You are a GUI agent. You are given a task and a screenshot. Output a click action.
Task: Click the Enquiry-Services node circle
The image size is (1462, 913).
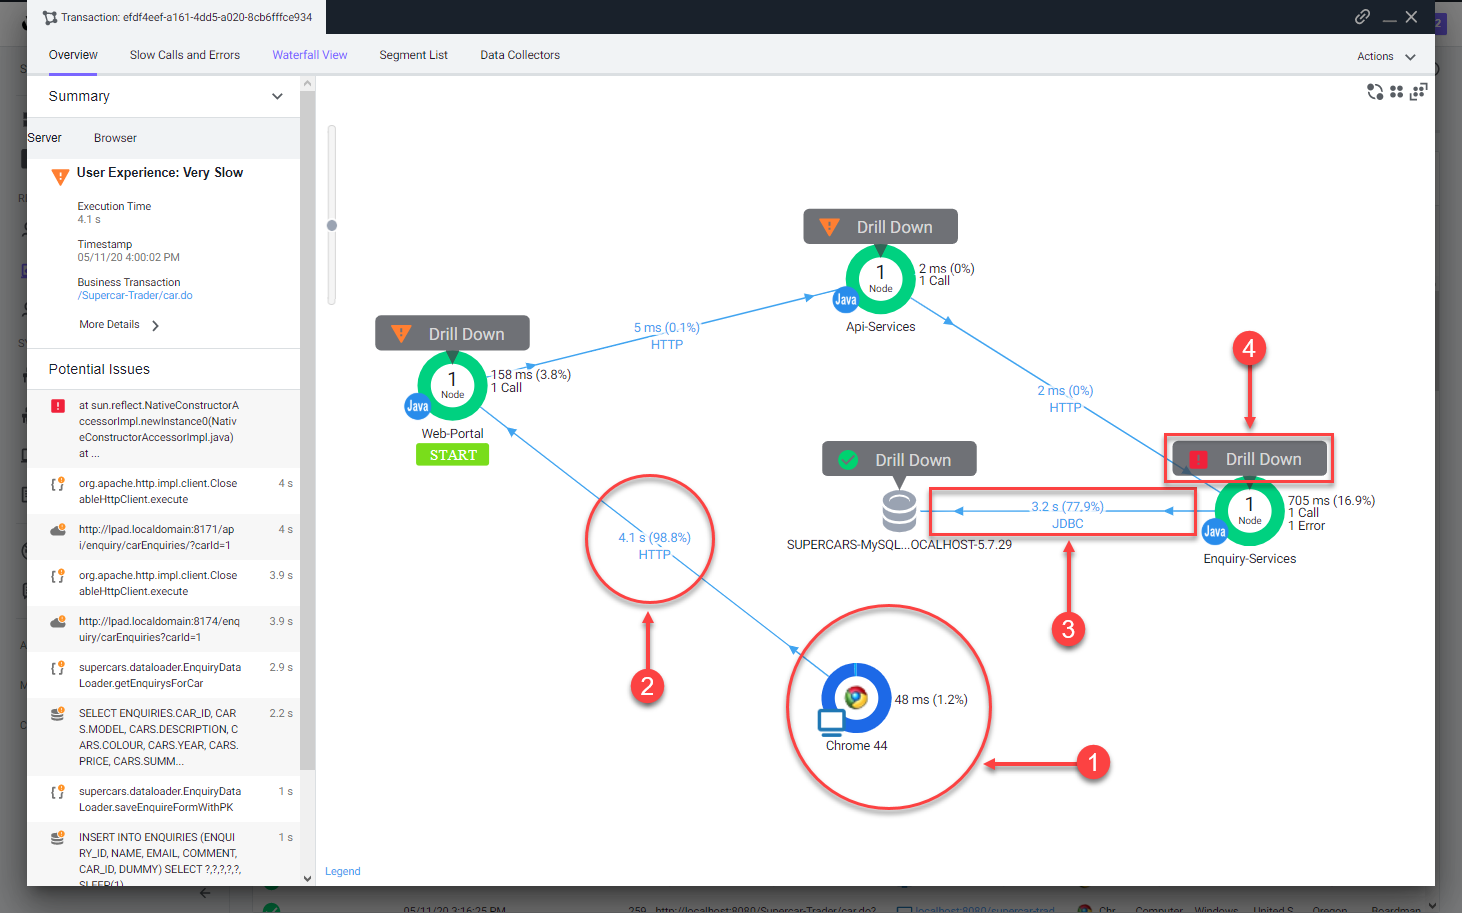click(x=1249, y=511)
